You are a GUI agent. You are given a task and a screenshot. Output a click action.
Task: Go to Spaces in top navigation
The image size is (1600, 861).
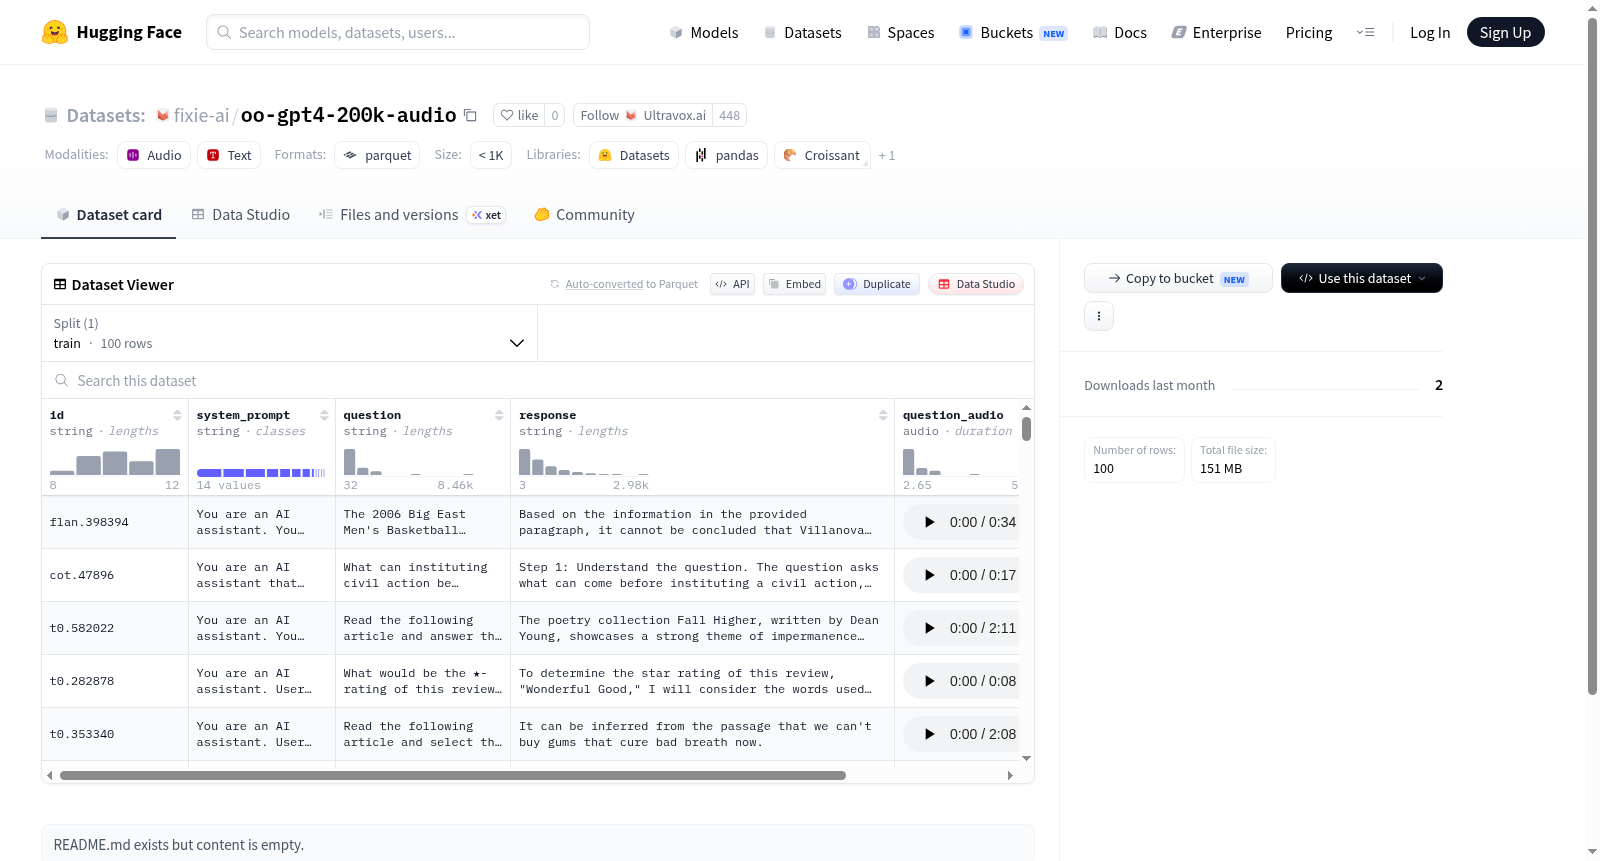tap(900, 32)
